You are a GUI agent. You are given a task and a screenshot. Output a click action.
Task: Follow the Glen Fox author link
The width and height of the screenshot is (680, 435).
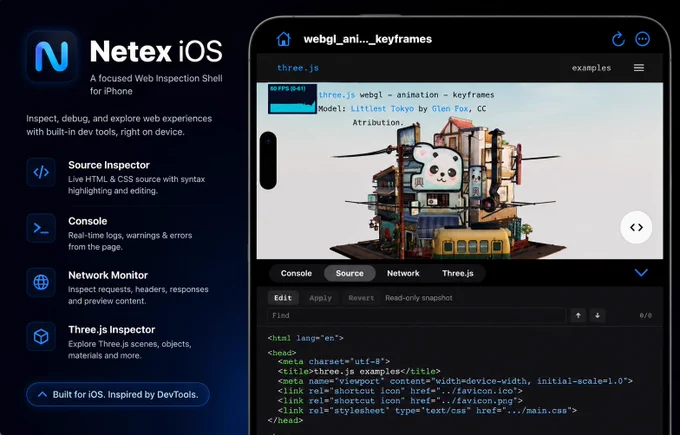click(x=450, y=108)
